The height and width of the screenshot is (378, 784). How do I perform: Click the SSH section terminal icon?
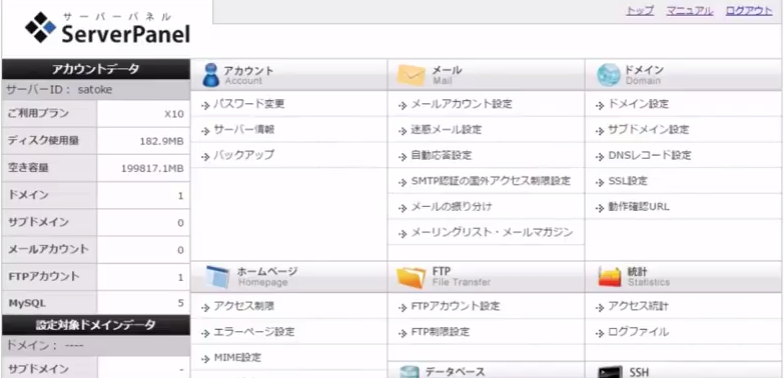(610, 372)
